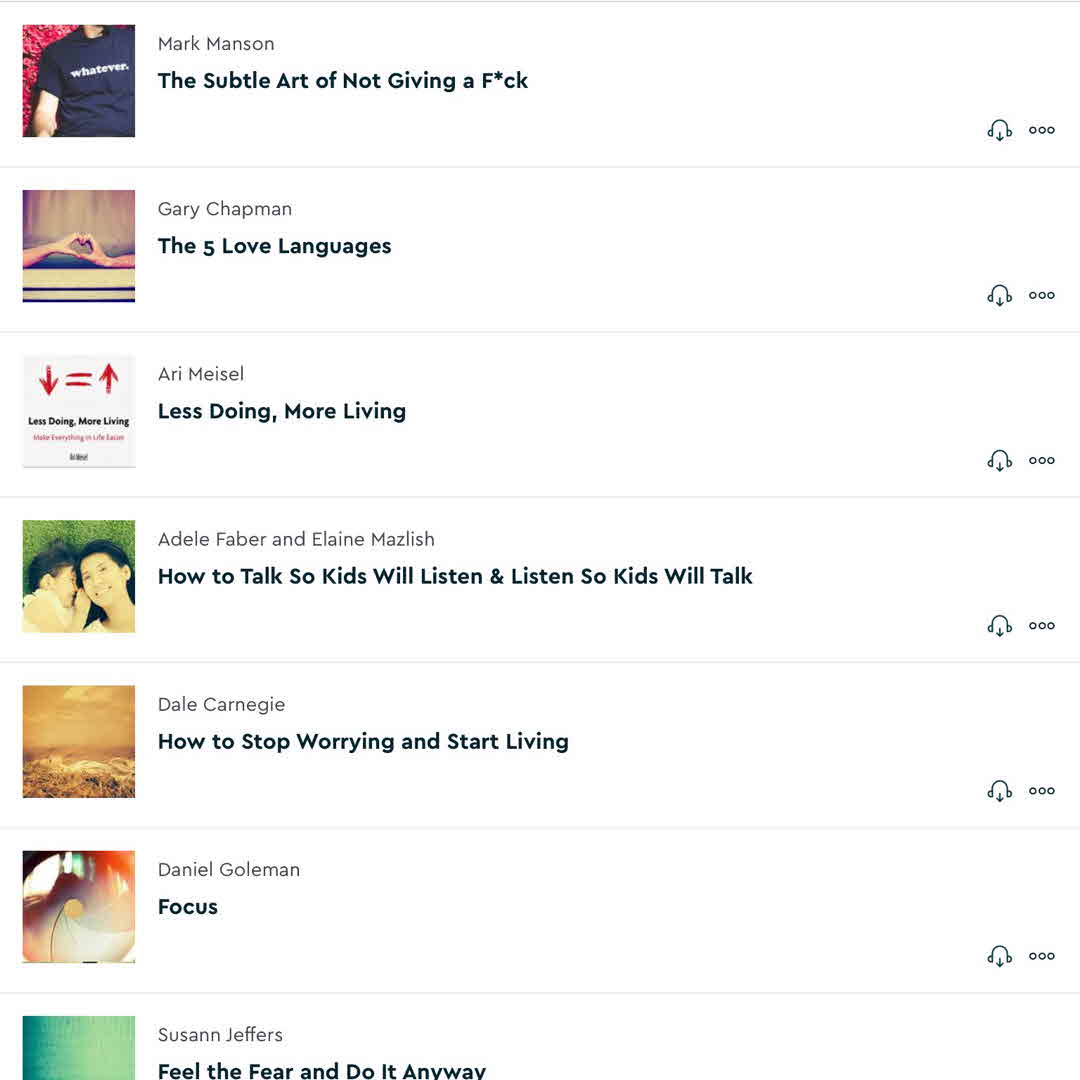
Task: Open The 5 Love Languages title
Action: 275,246
